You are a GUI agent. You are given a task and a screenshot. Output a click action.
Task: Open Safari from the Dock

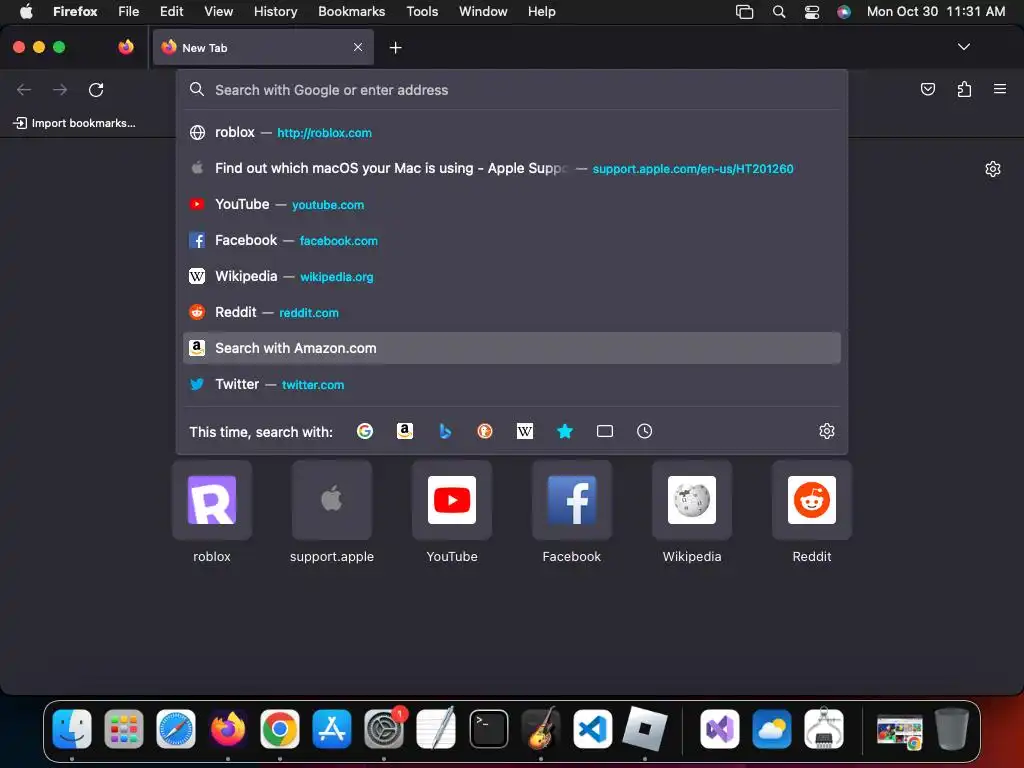tap(176, 729)
